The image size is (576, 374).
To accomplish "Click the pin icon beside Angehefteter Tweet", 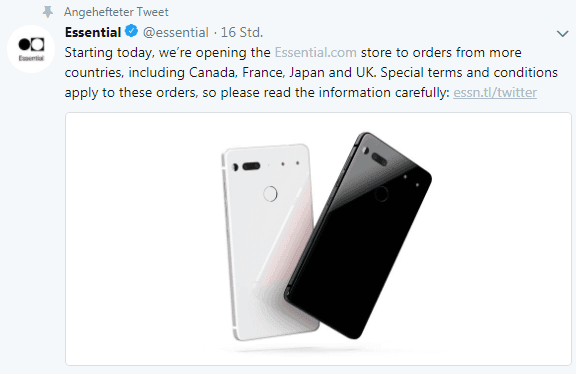I will [48, 12].
